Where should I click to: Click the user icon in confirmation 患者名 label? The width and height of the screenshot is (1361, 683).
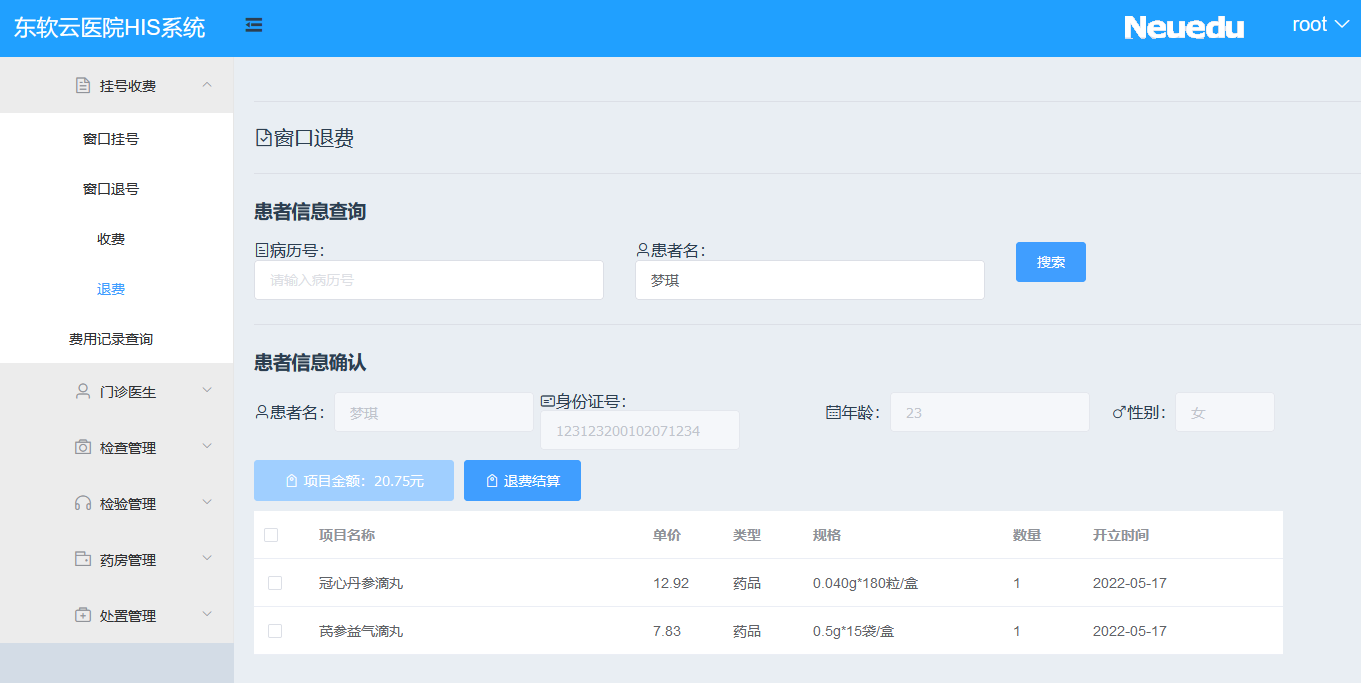pos(262,412)
